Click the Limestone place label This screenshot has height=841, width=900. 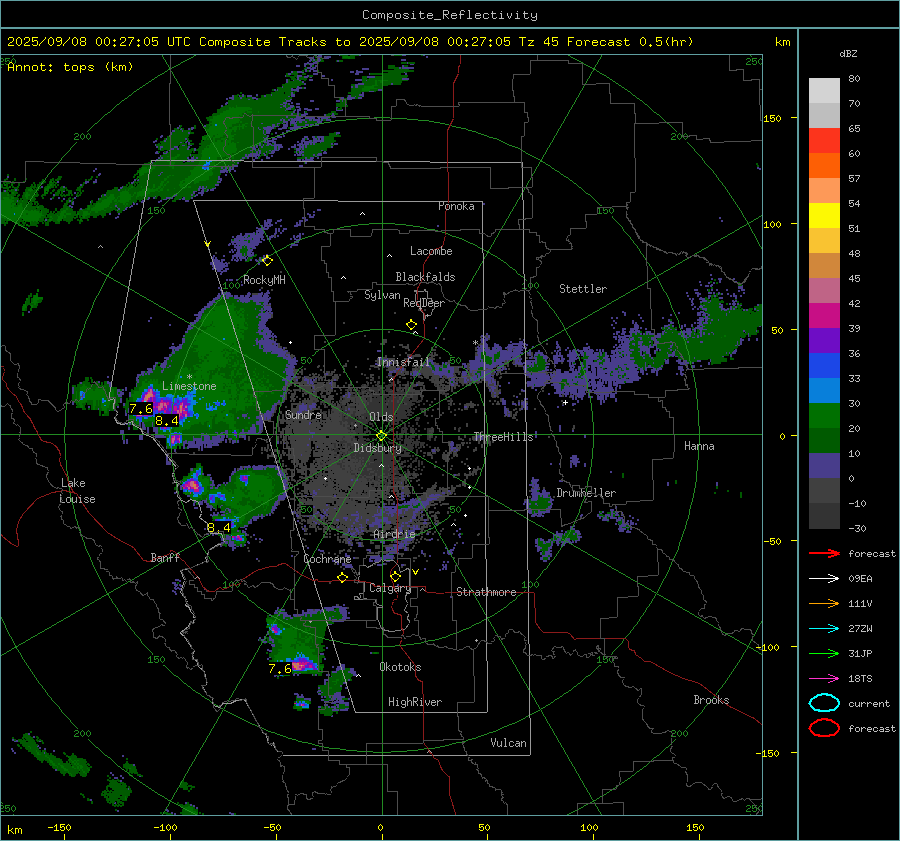[189, 386]
